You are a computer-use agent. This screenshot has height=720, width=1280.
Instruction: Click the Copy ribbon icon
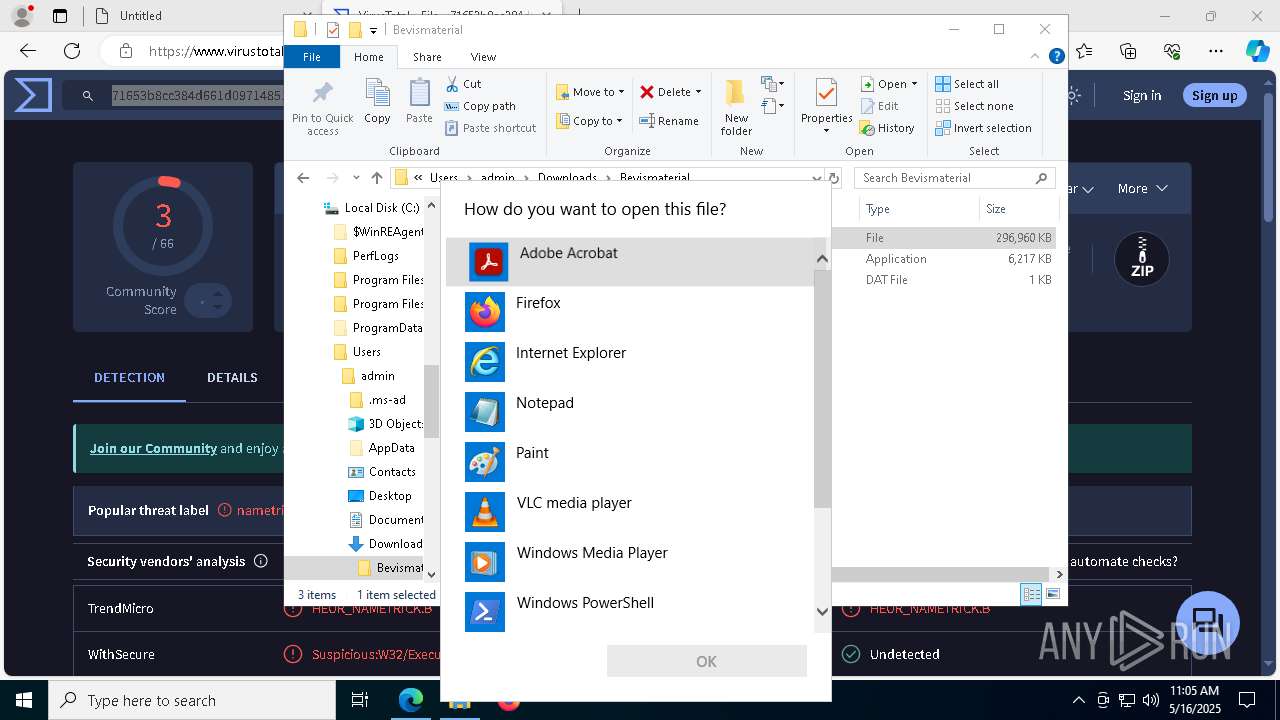click(x=377, y=102)
